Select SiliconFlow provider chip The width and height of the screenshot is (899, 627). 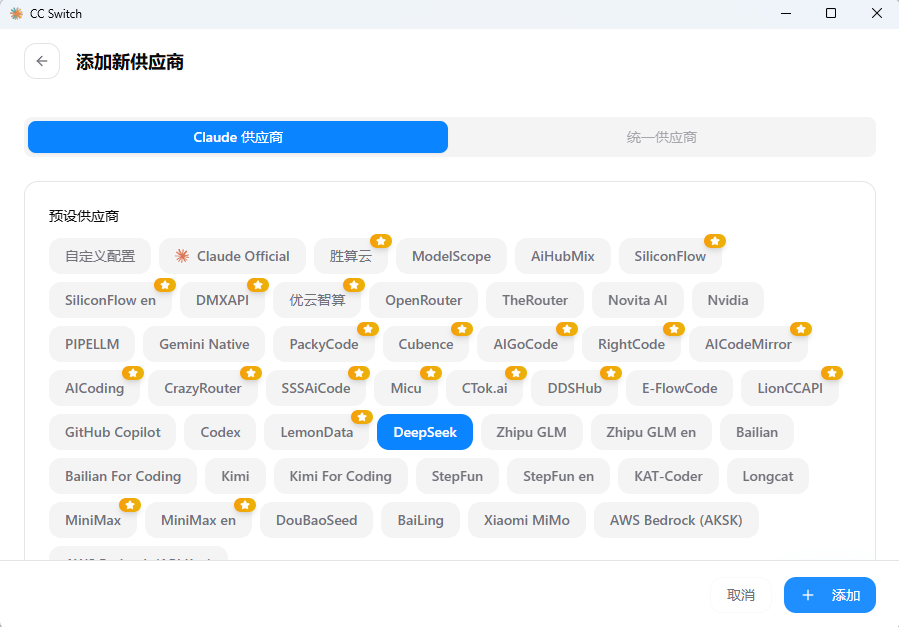click(670, 256)
